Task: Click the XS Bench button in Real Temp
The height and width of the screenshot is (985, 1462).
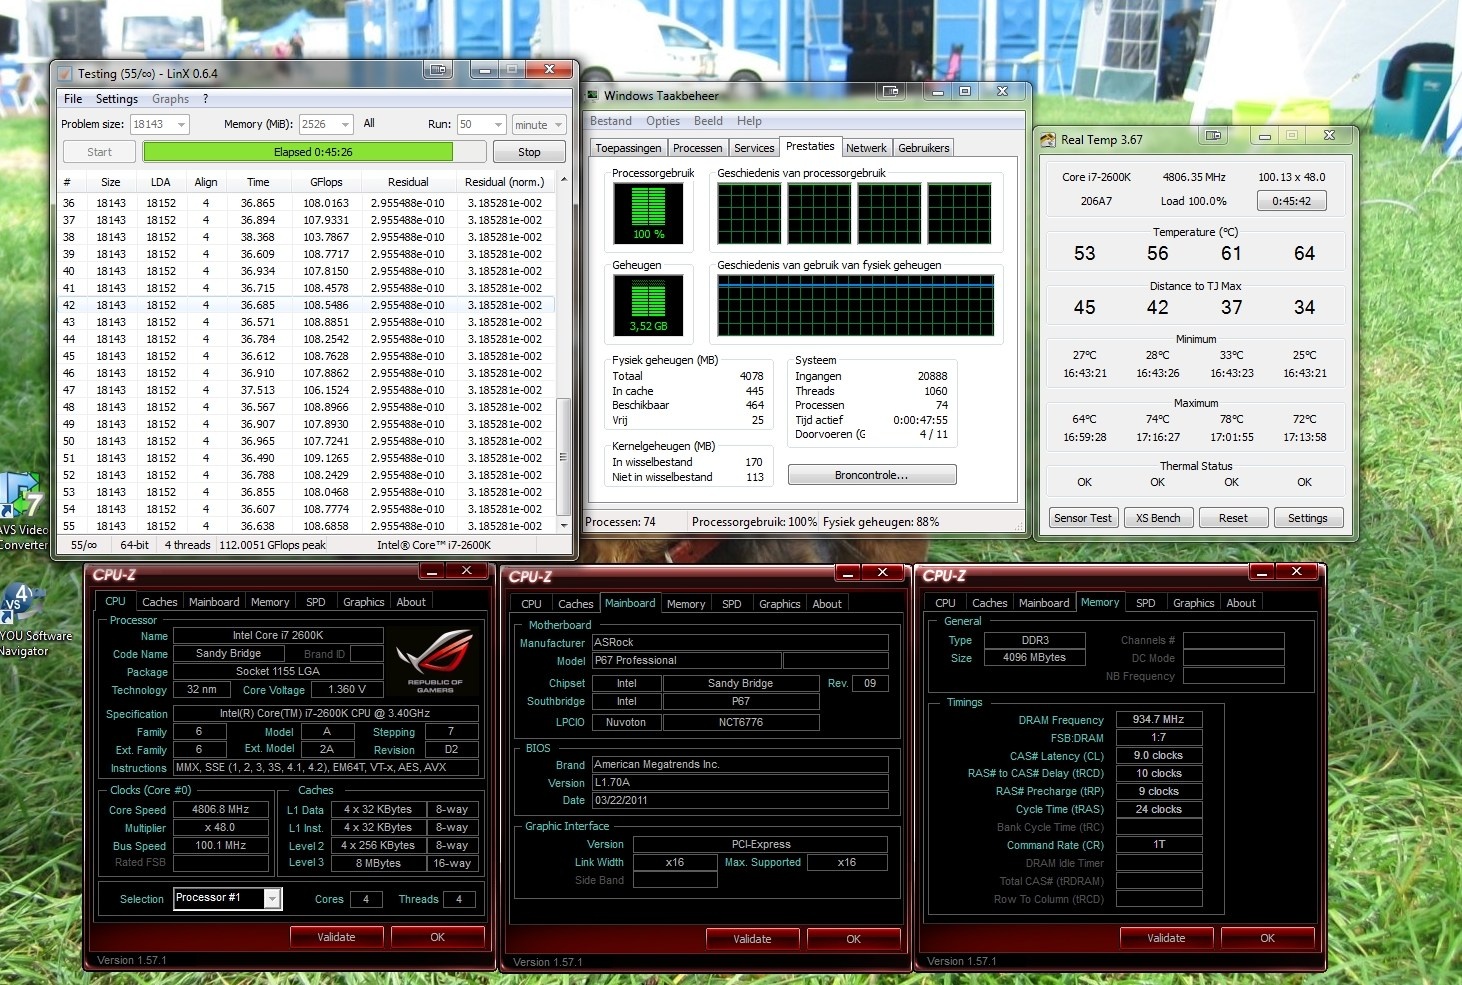Action: [1158, 518]
